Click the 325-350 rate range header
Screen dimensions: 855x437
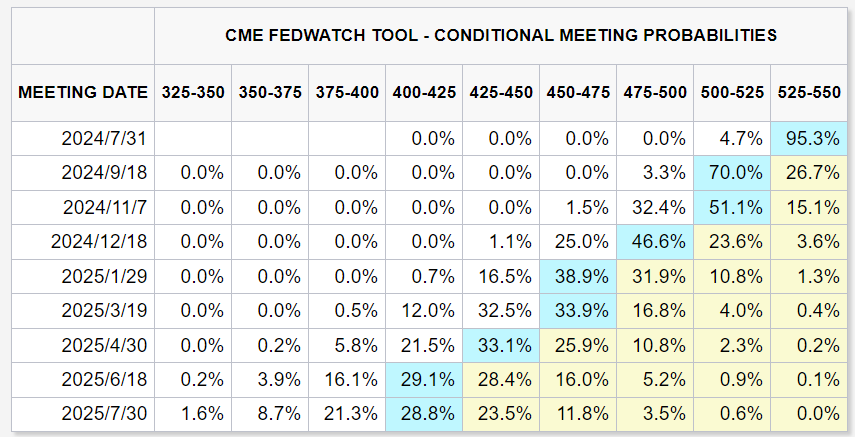tap(193, 92)
